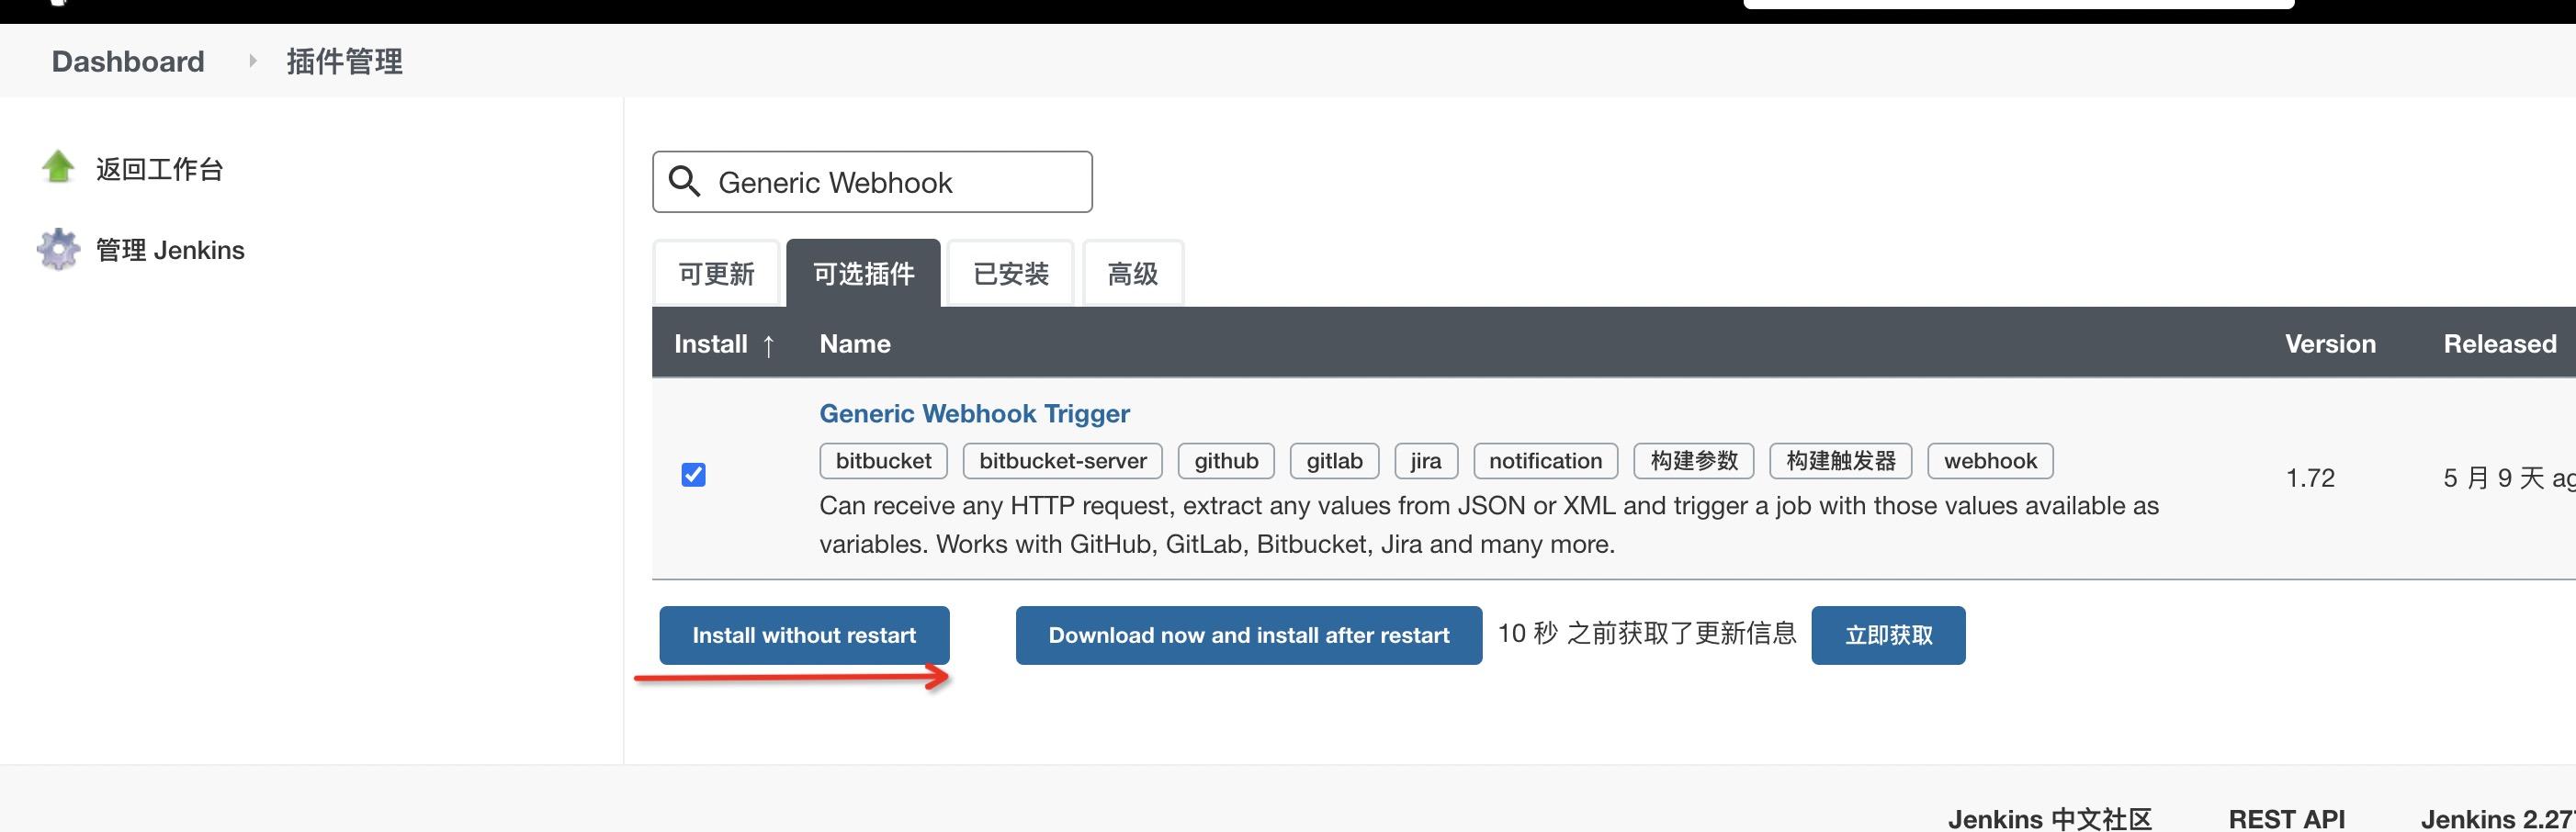Open Jenkins 中文社区 footer link
The height and width of the screenshot is (832, 2576).
[x=2049, y=818]
